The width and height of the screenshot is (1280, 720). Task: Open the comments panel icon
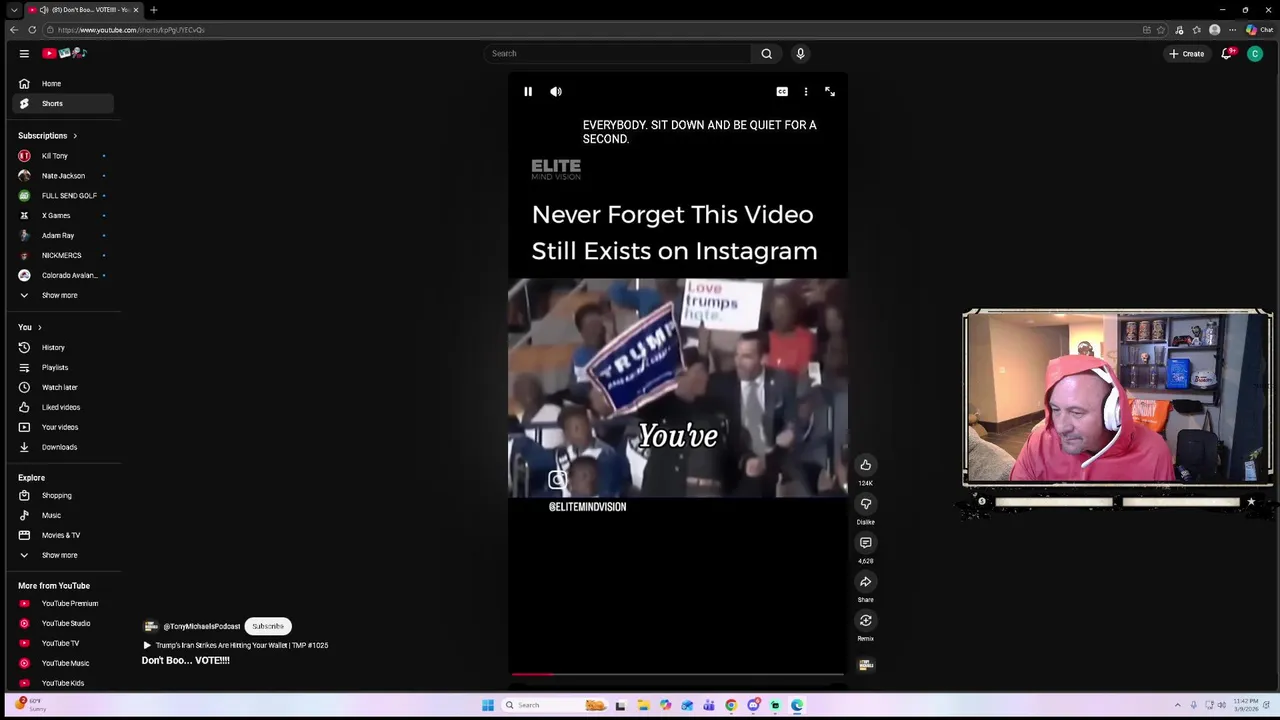(x=866, y=543)
